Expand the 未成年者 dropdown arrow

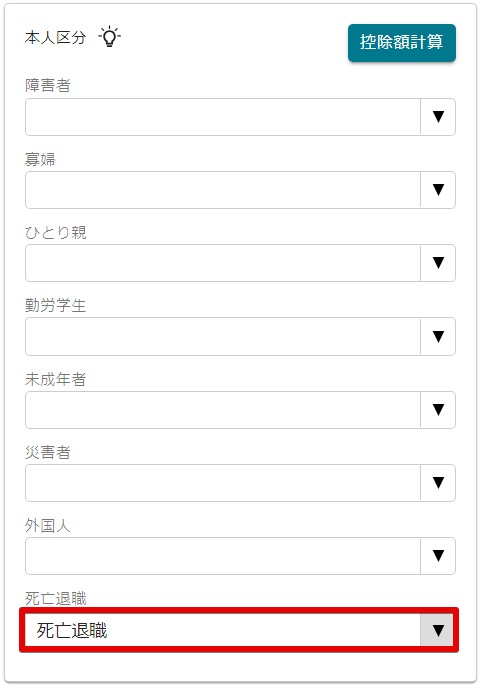tap(438, 409)
